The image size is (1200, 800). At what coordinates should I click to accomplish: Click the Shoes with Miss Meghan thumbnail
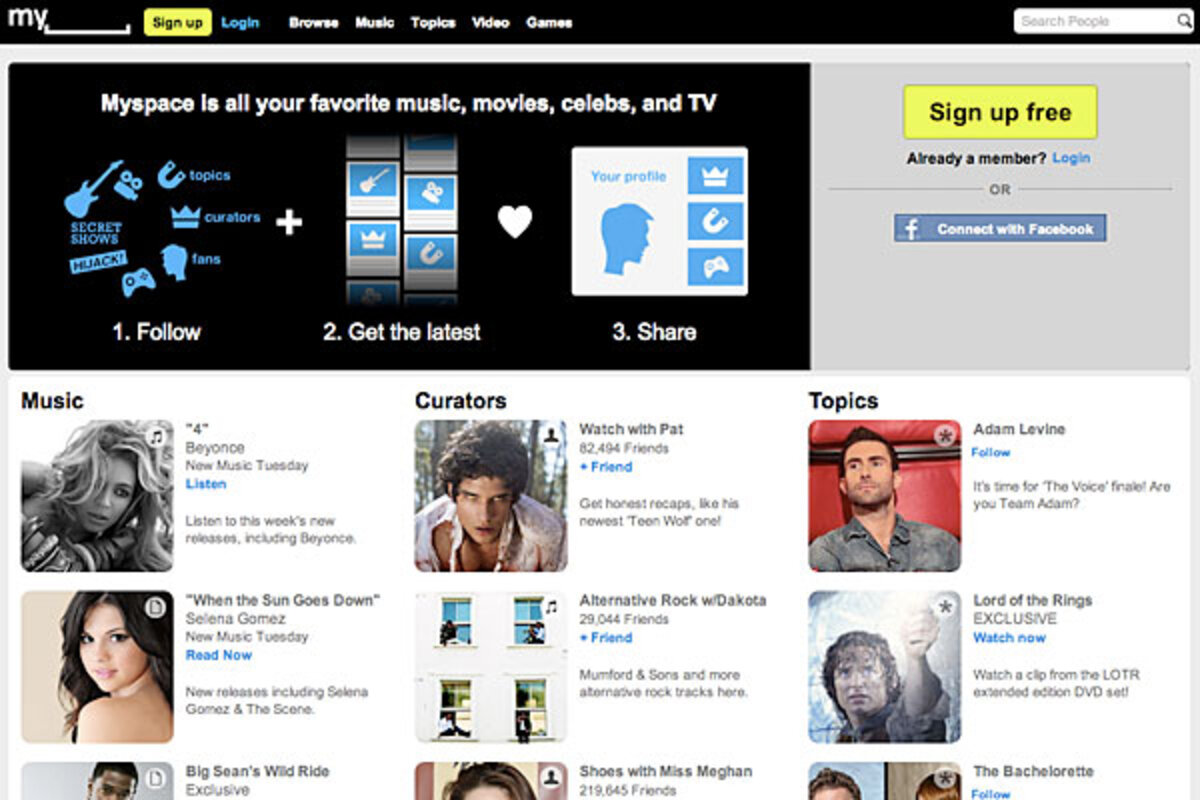pos(491,781)
